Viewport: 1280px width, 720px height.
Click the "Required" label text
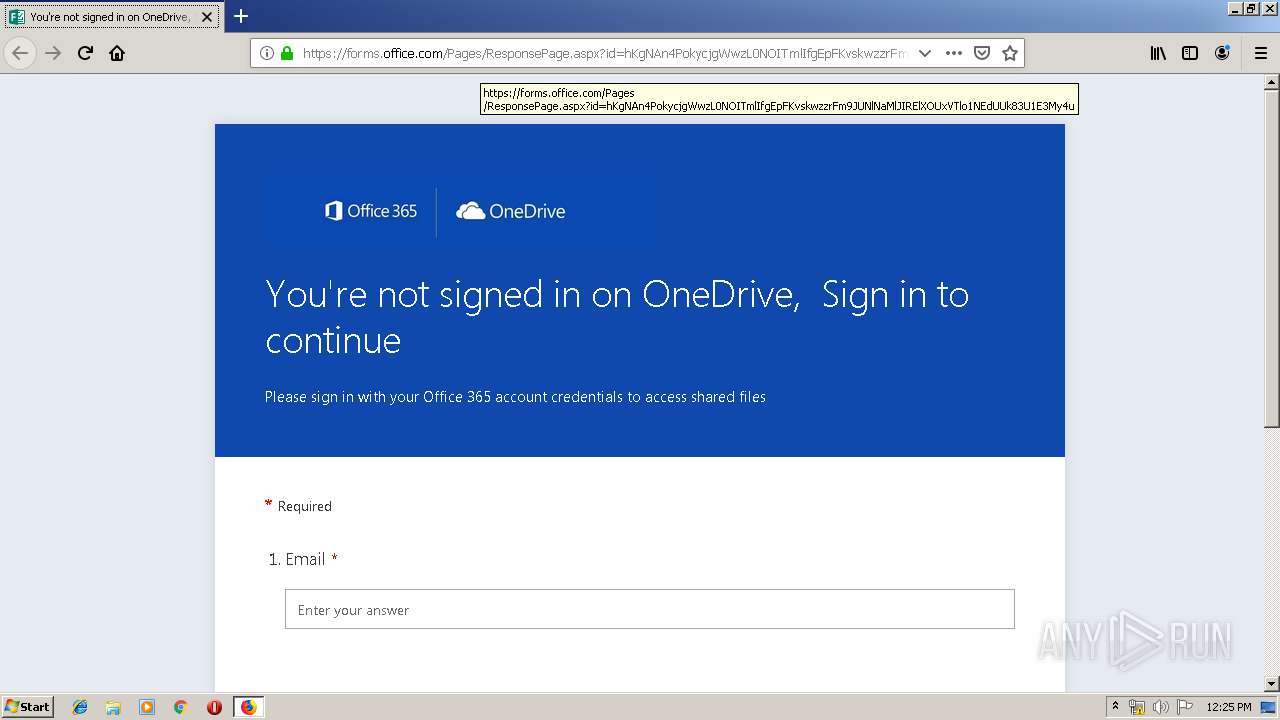click(x=305, y=506)
